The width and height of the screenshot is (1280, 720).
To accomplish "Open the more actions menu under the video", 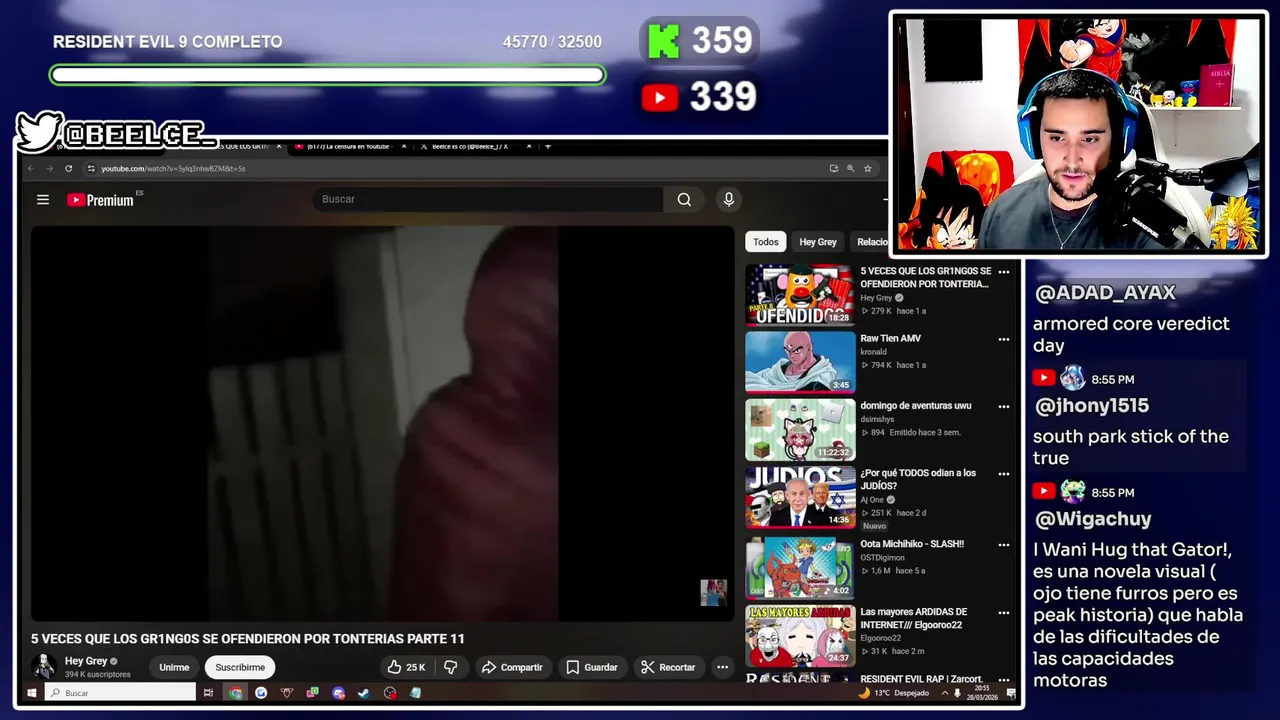I will click(x=722, y=667).
